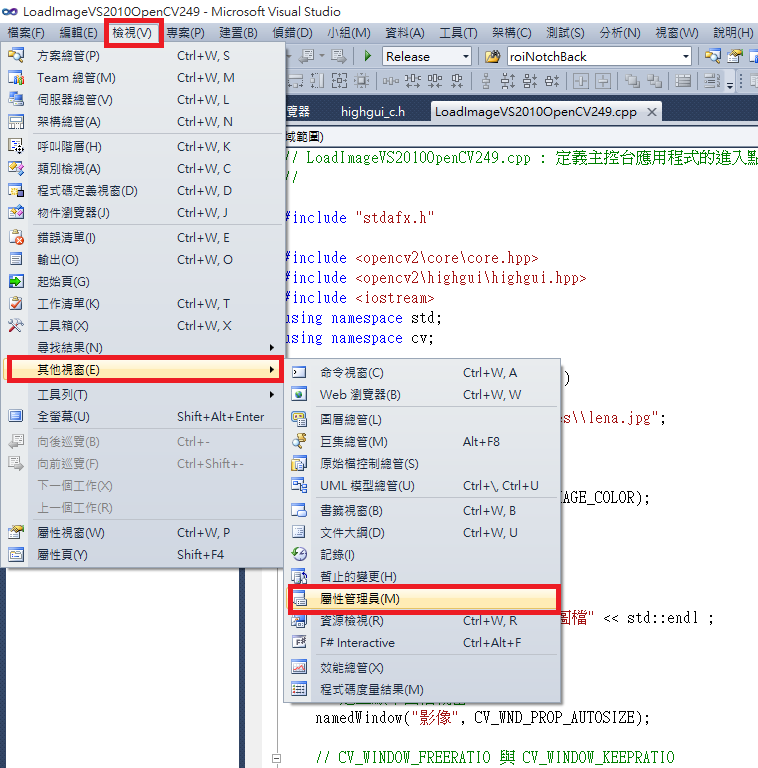Click the 文件大綱(D) icon
This screenshot has width=758, height=768.
[x=299, y=532]
